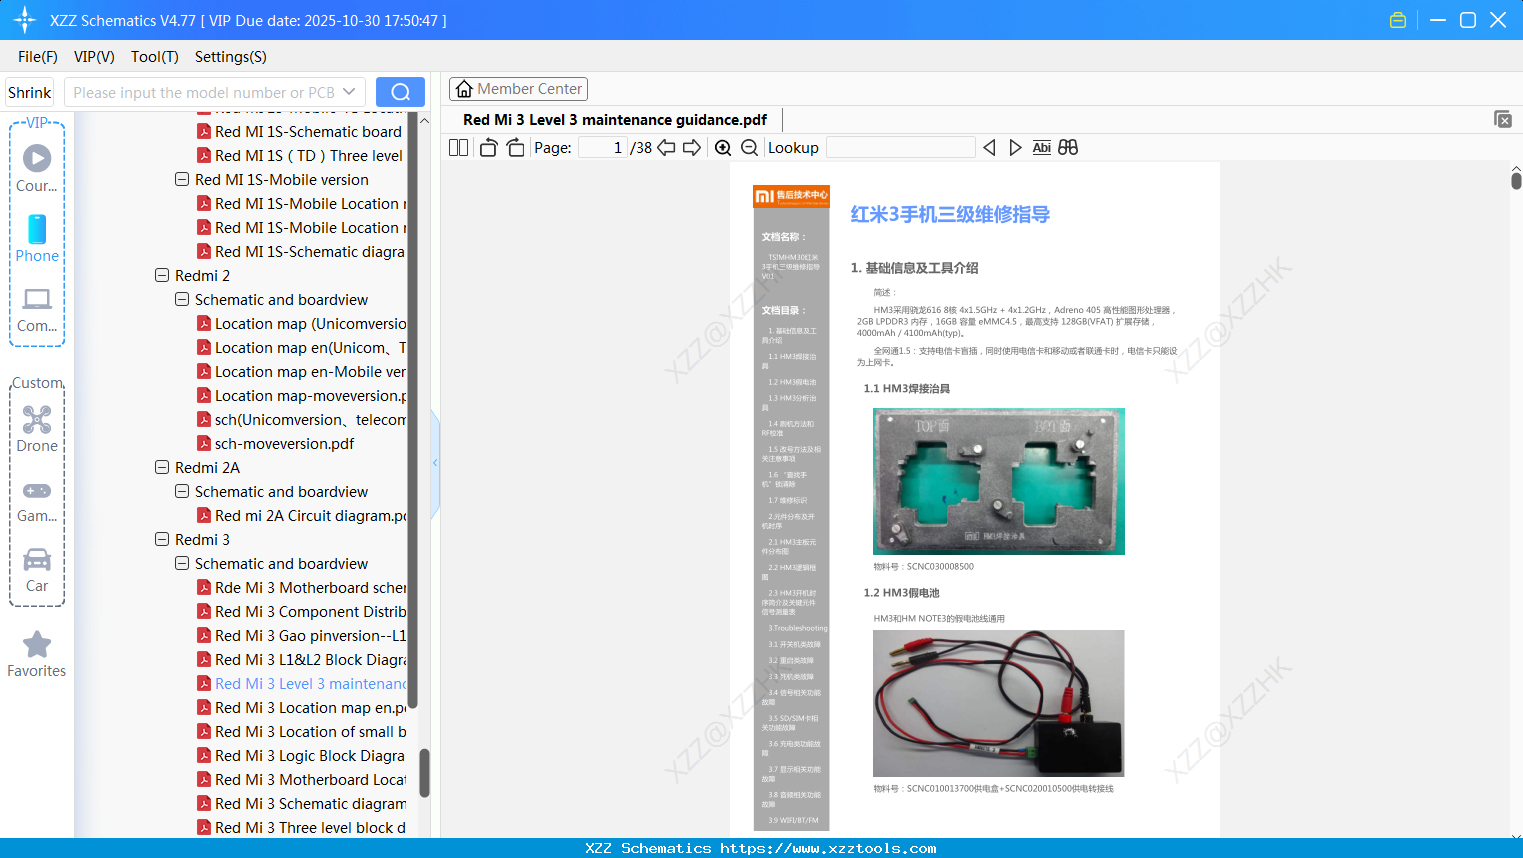1523x858 pixels.
Task: Zoom out of the document
Action: 747,147
